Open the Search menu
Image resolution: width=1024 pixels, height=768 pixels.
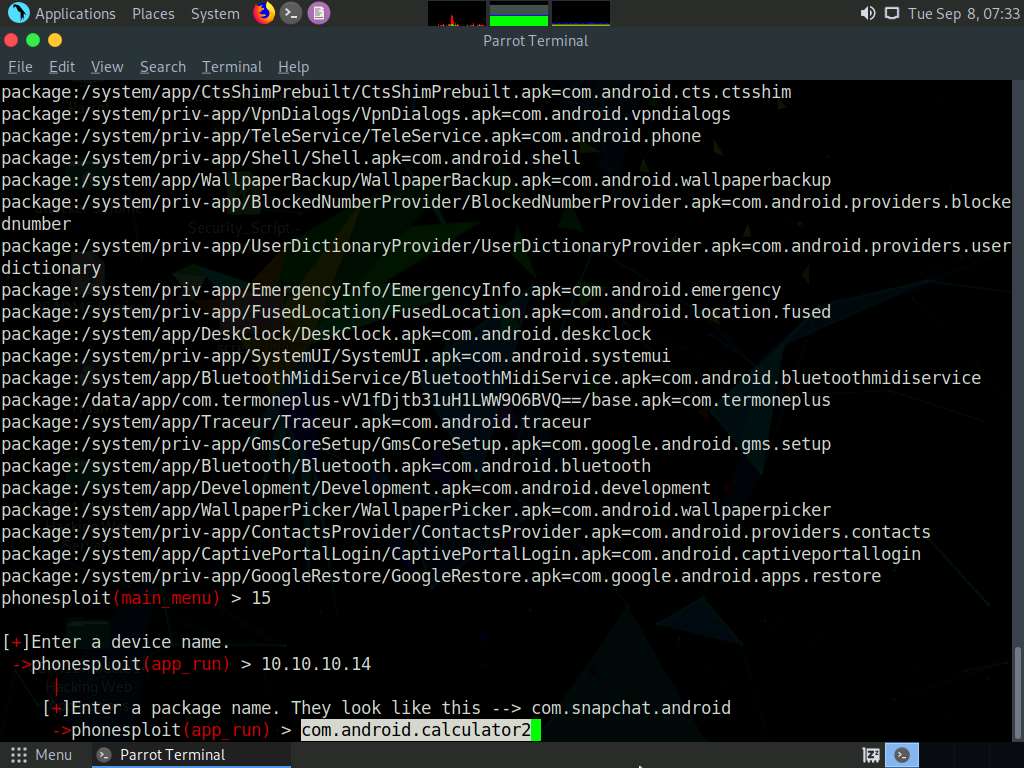[162, 67]
